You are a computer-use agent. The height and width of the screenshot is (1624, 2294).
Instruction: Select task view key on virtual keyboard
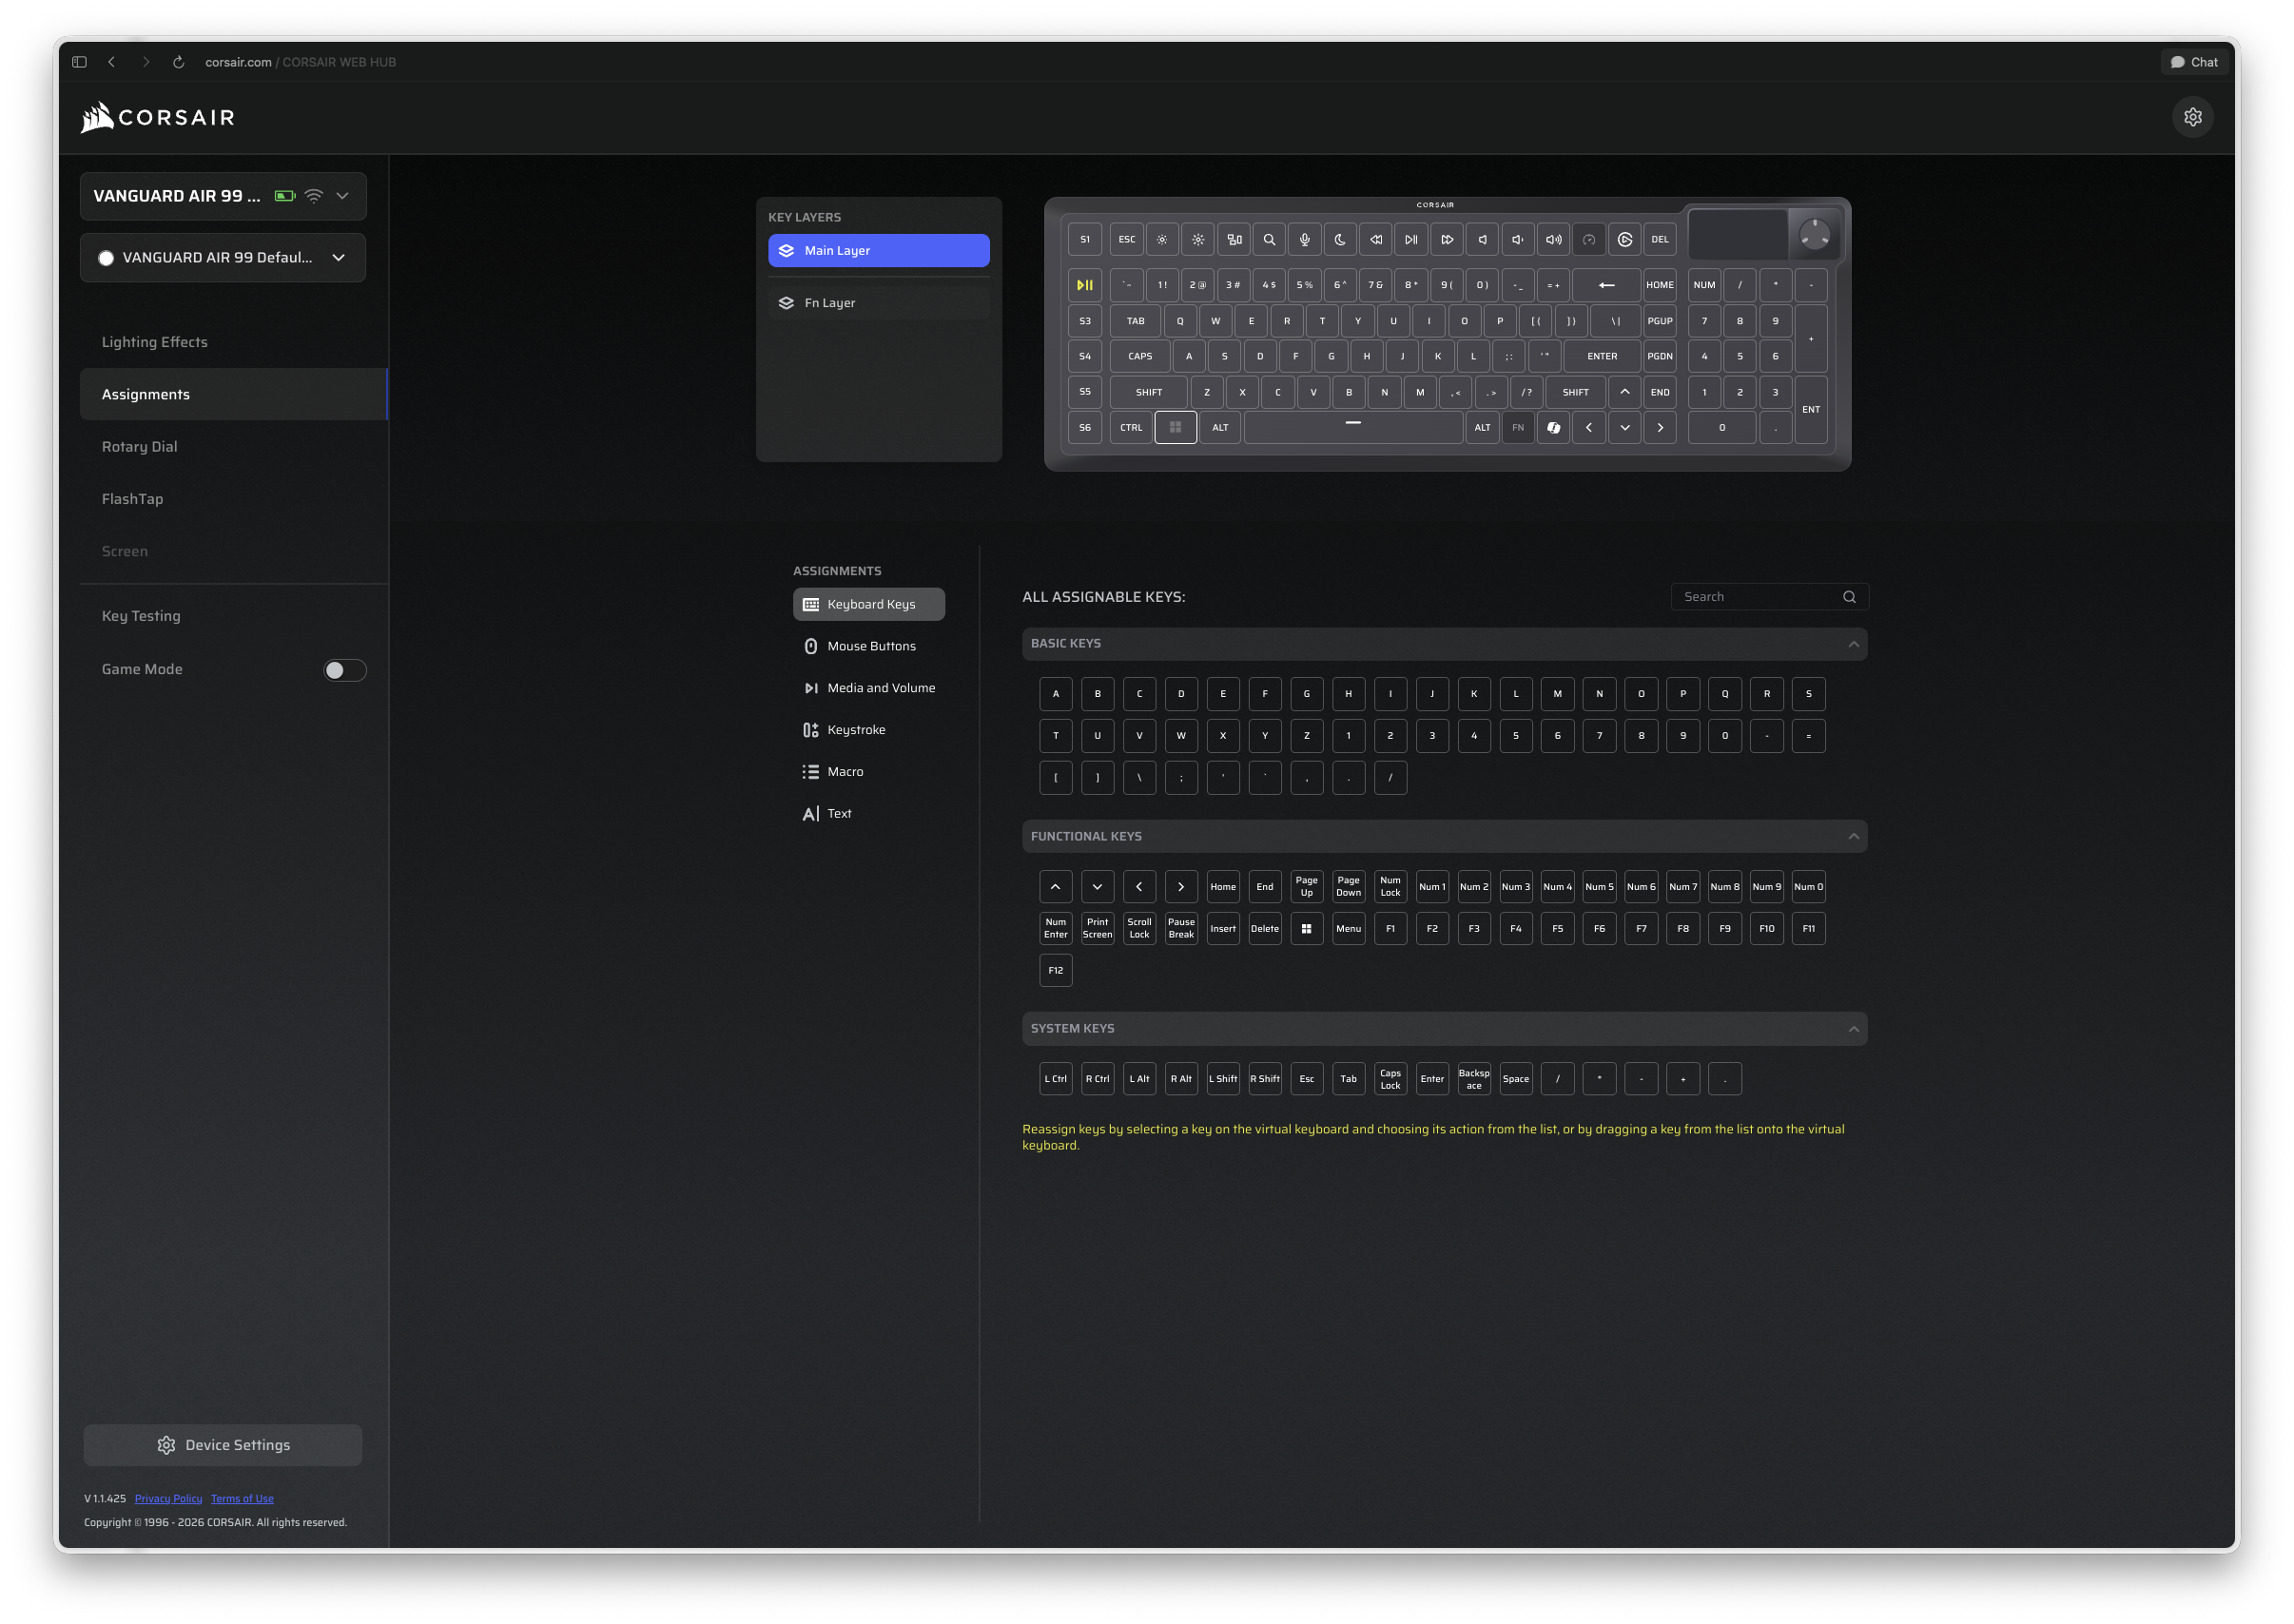(x=1234, y=240)
